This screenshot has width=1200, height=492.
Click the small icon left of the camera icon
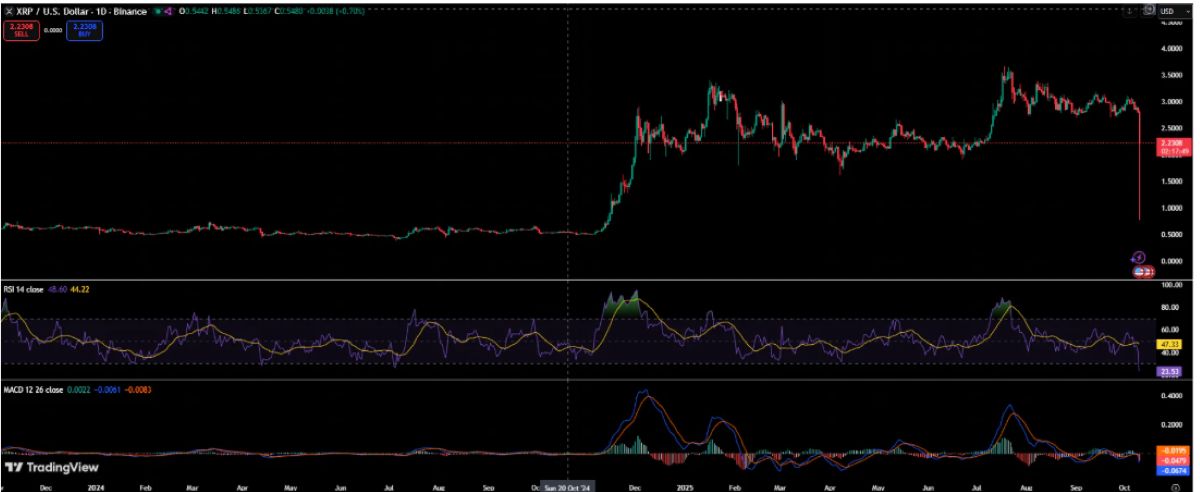1128,10
